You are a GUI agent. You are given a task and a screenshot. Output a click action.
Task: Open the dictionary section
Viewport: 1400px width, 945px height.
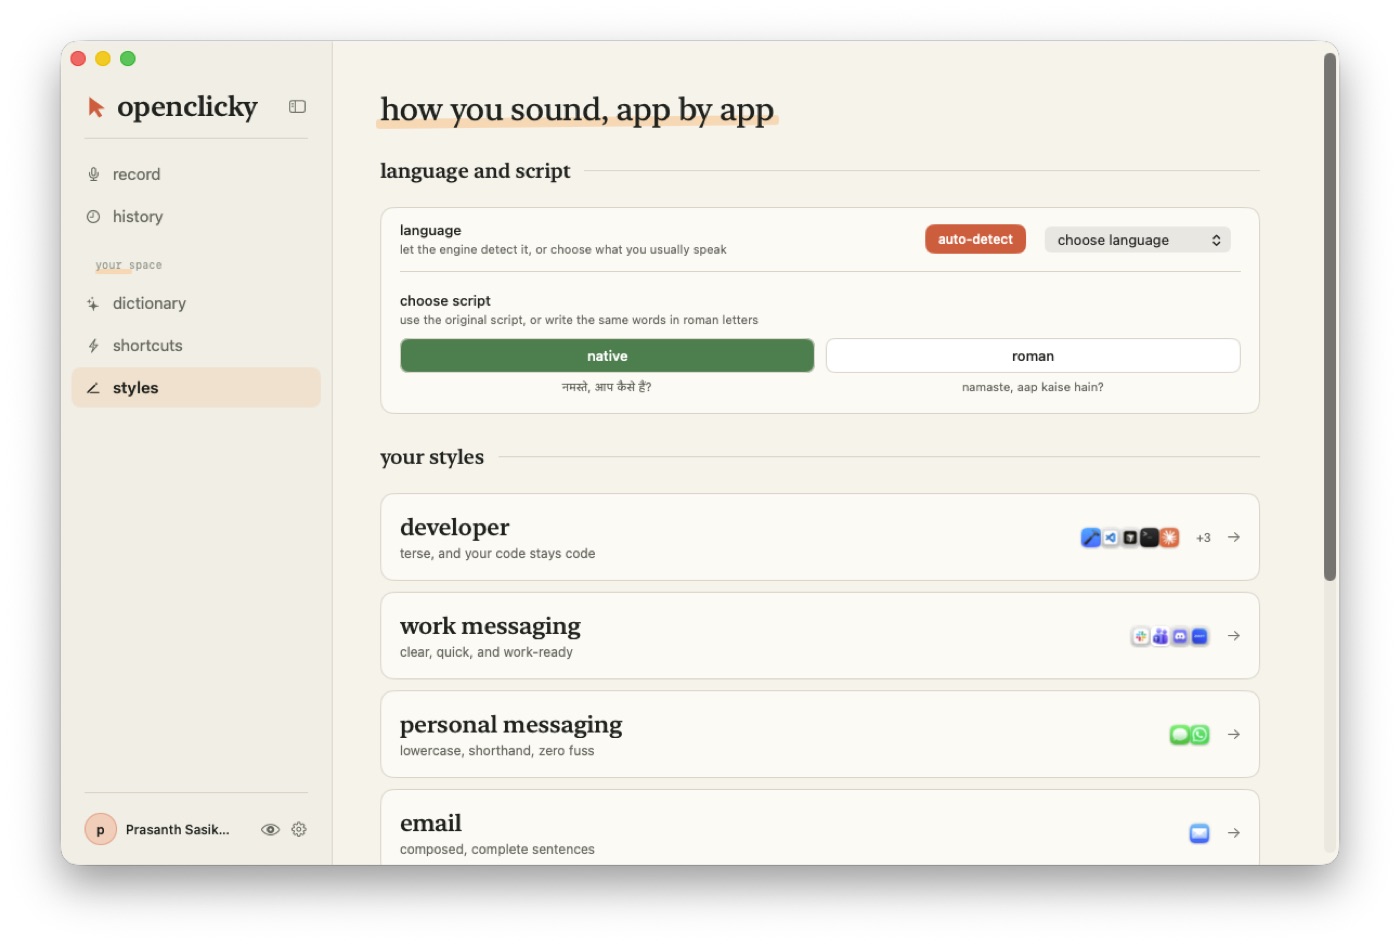tap(196, 303)
